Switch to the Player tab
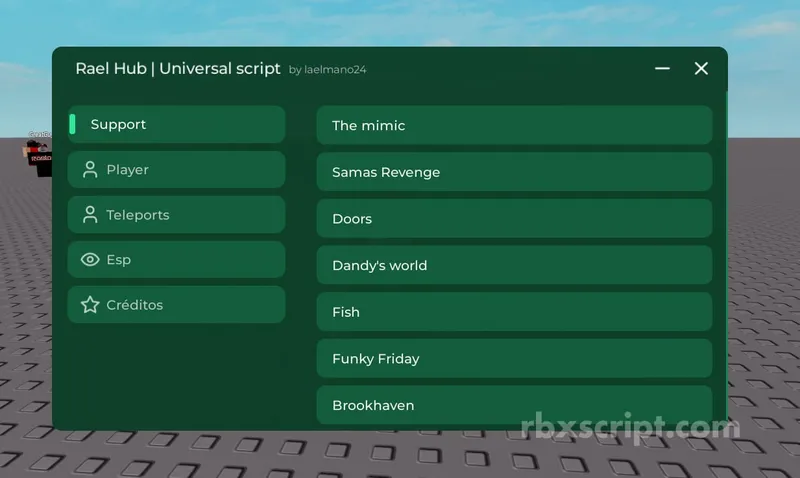 point(177,169)
